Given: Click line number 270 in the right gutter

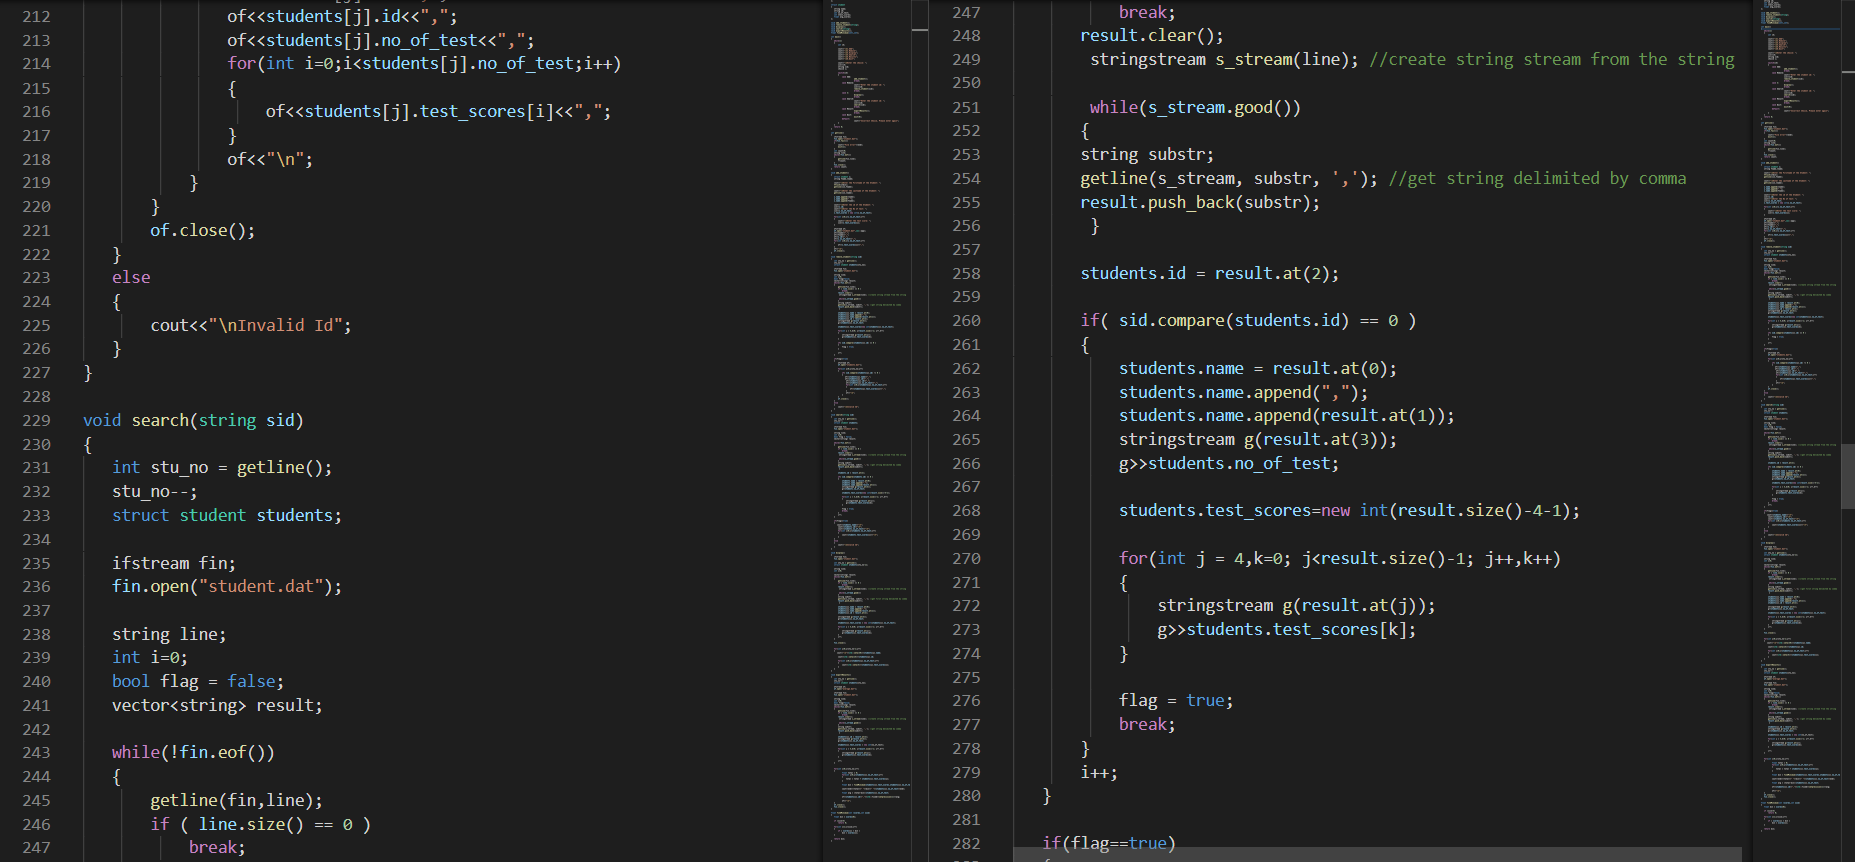Looking at the screenshot, I should click(x=966, y=558).
